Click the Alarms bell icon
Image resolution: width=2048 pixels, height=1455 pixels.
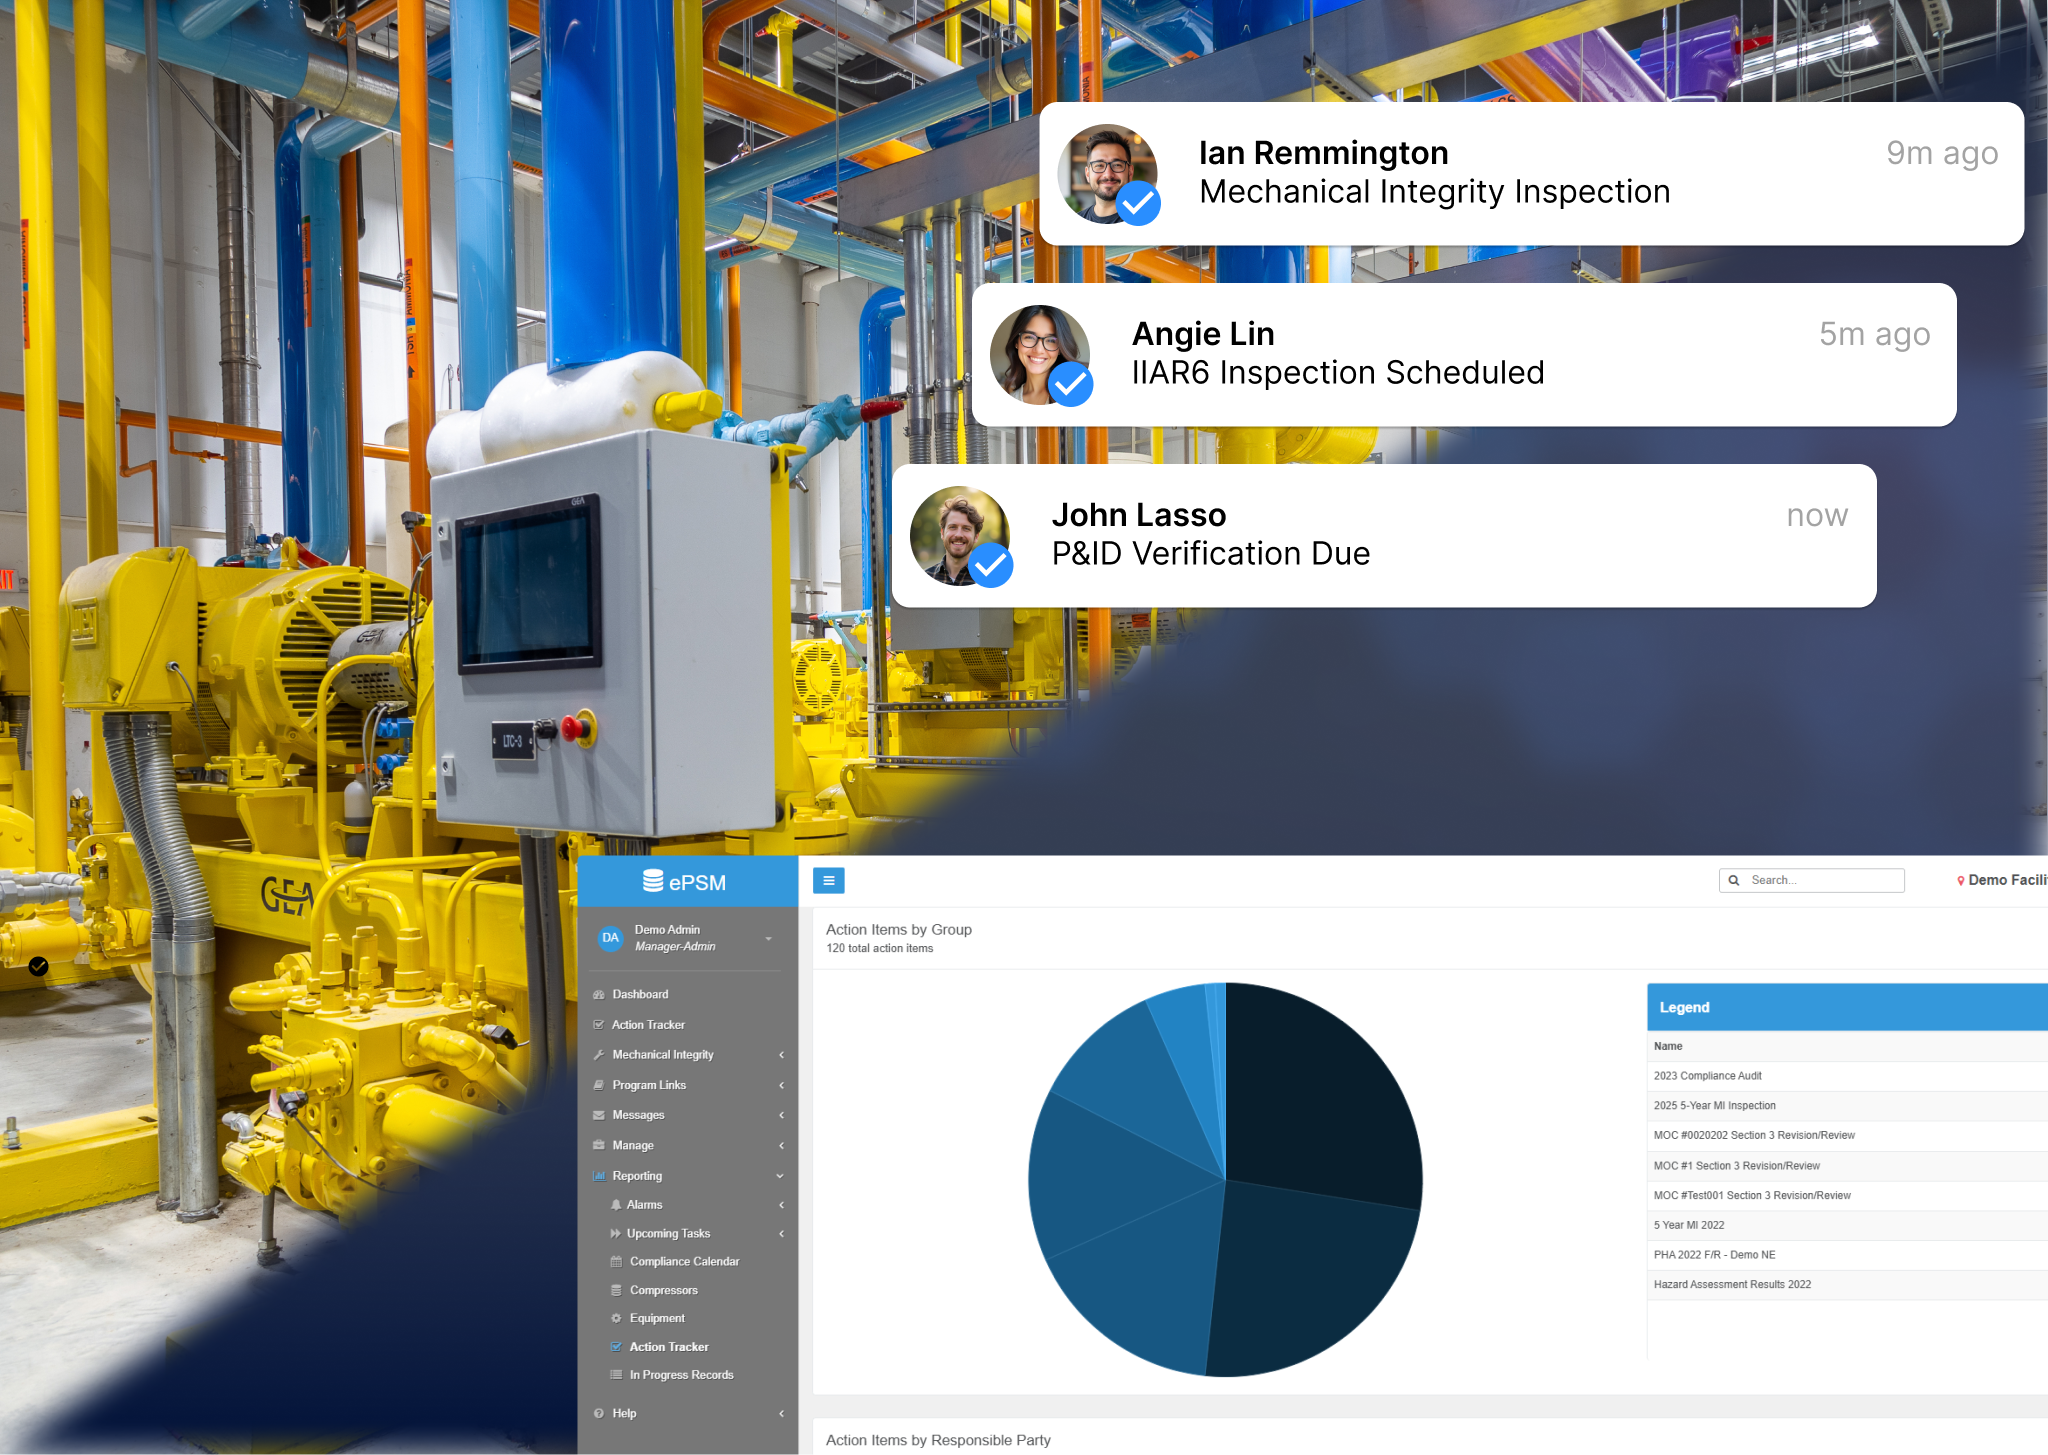pyautogui.click(x=616, y=1205)
